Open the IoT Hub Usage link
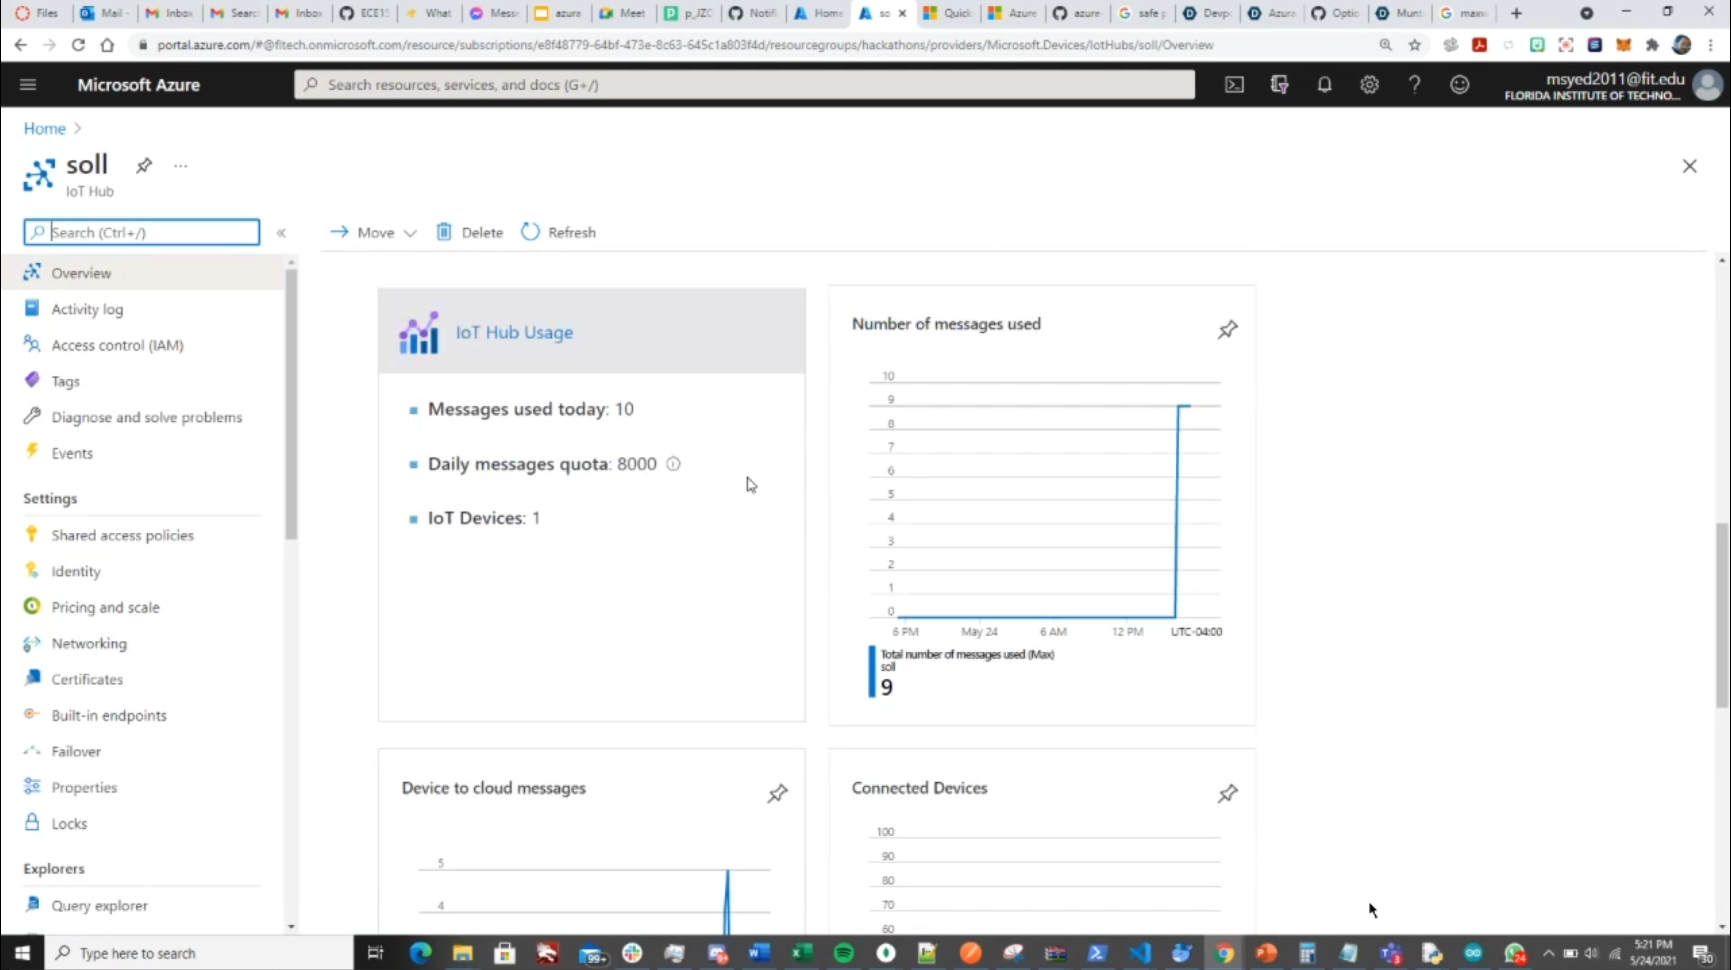 514,332
